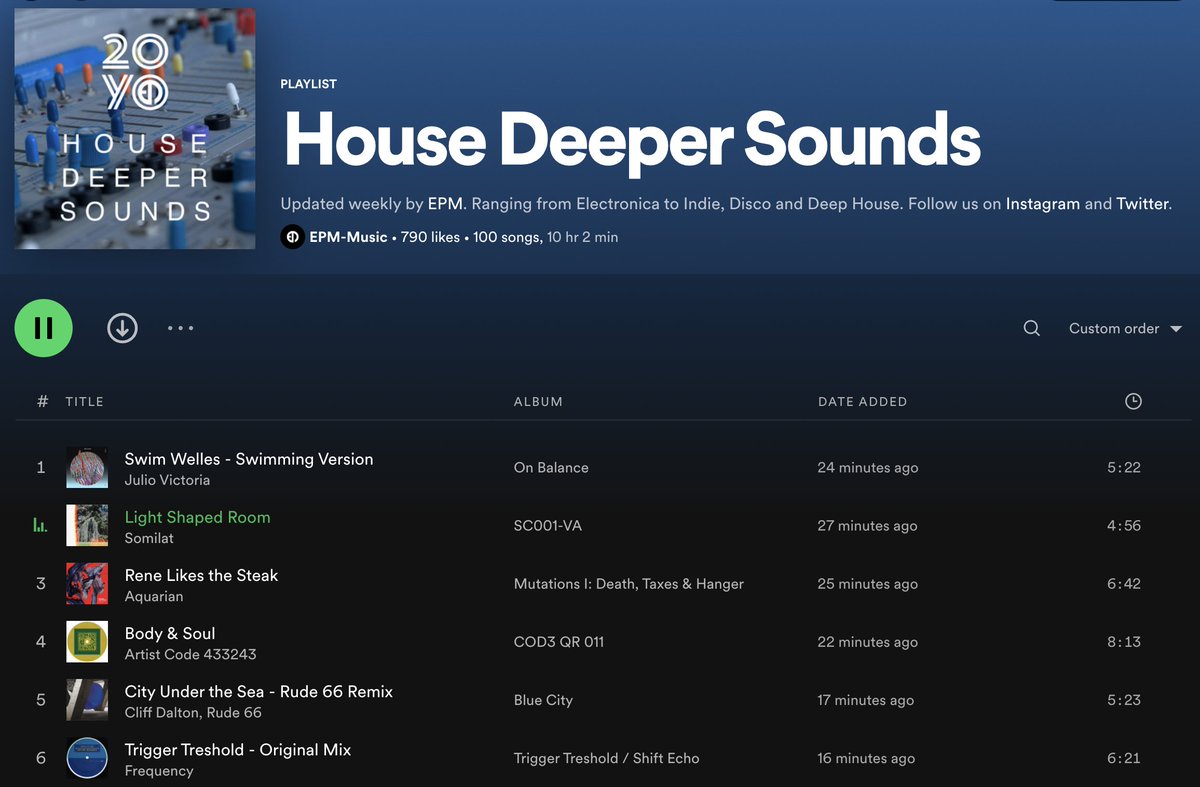1200x787 pixels.
Task: Open the EPM link in the description
Action: 445,203
